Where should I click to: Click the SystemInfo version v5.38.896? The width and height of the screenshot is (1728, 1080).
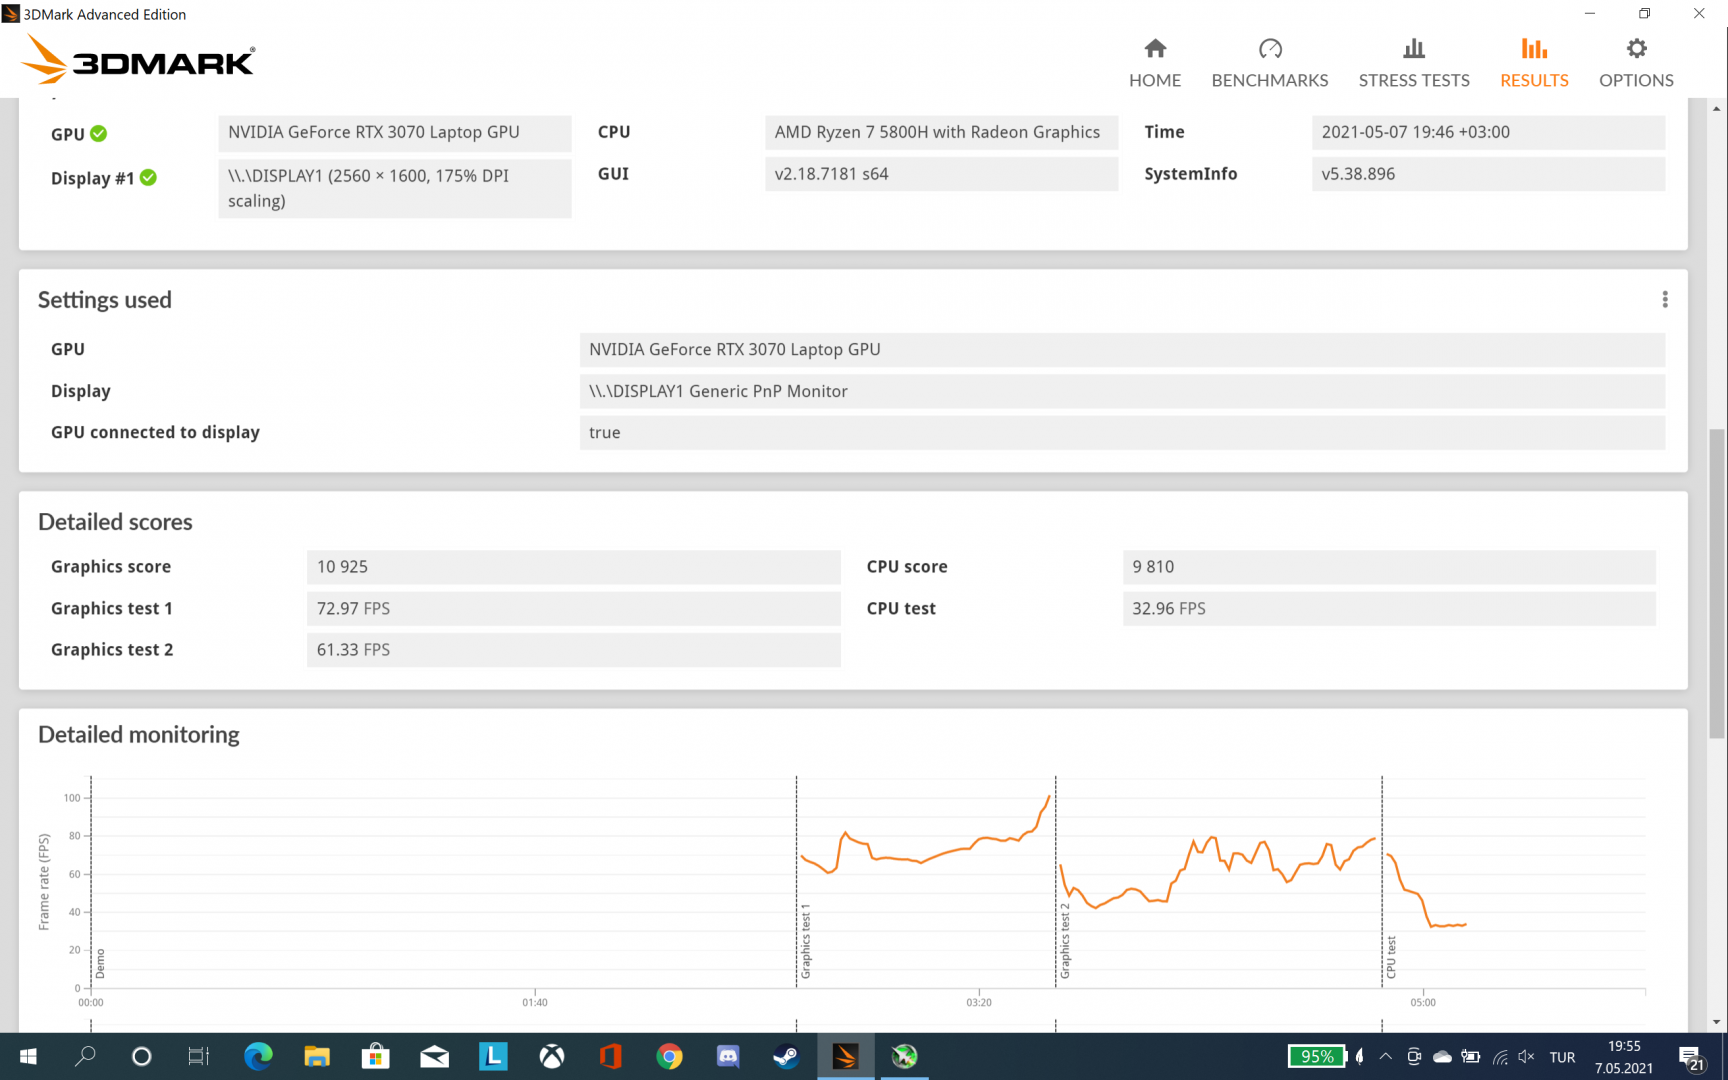pos(1488,174)
